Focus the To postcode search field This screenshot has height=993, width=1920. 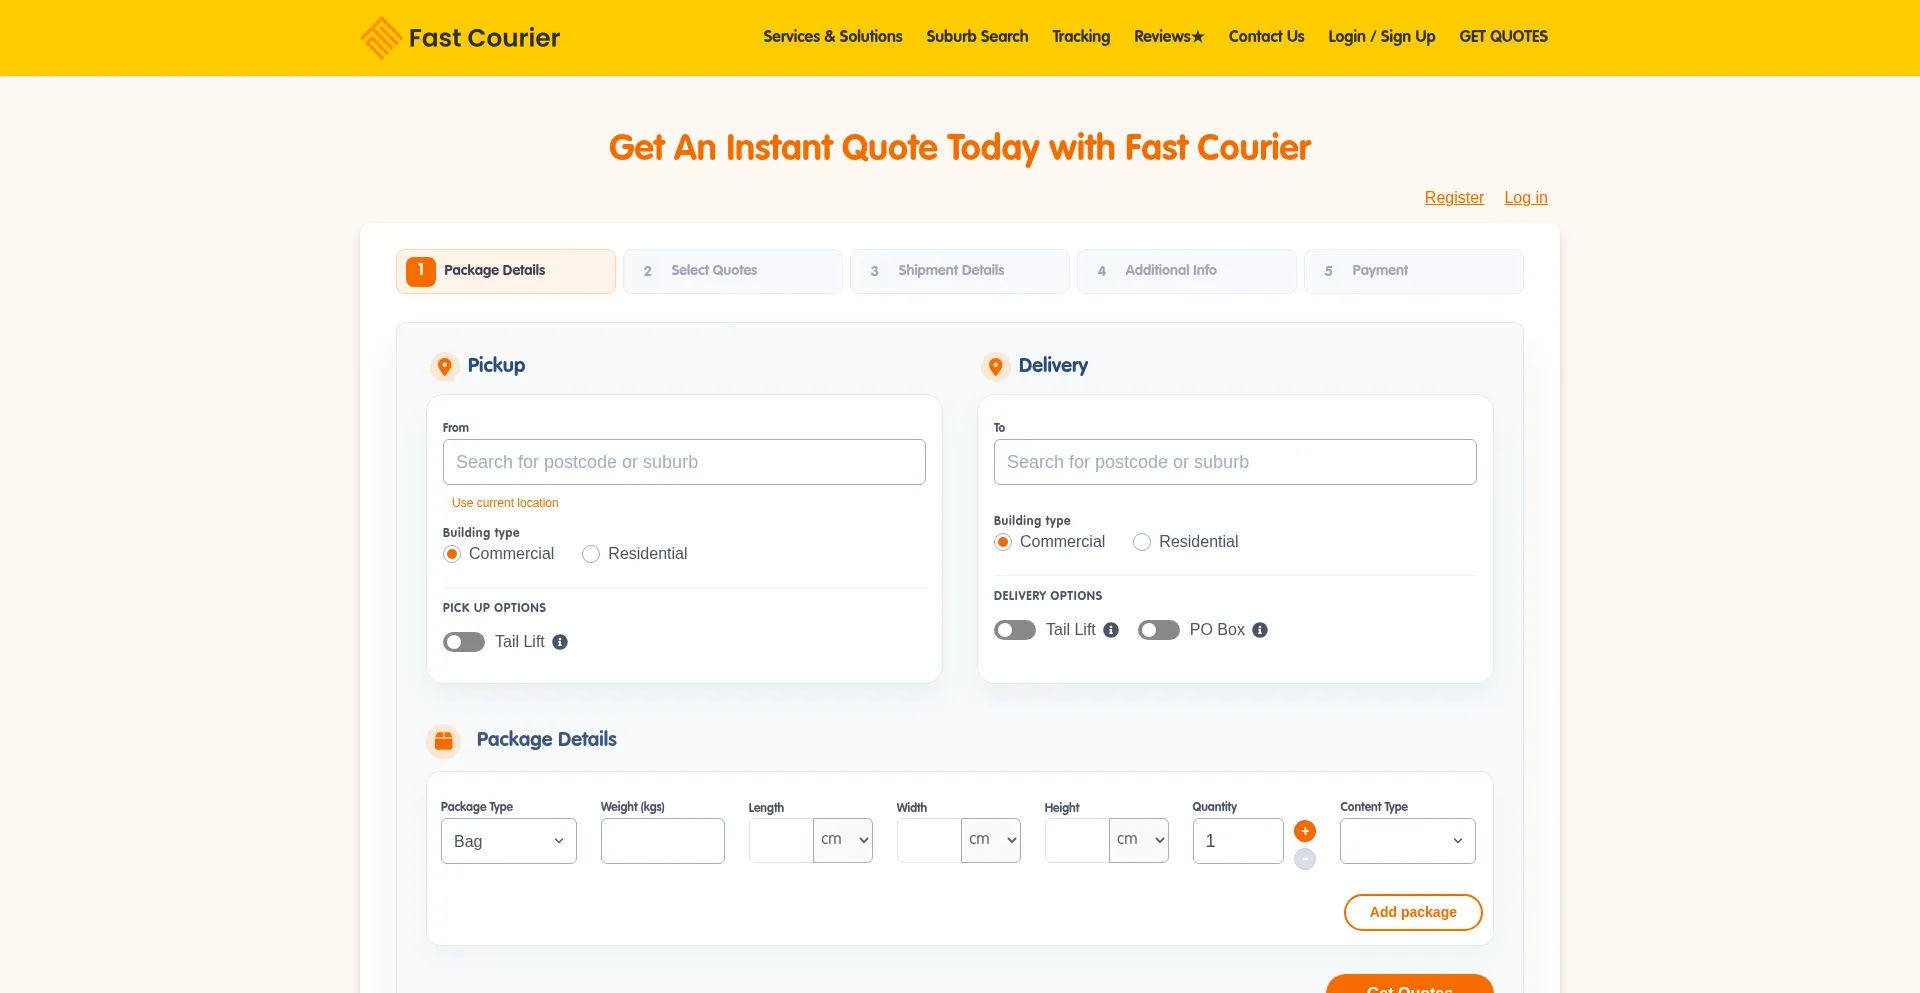pos(1235,462)
